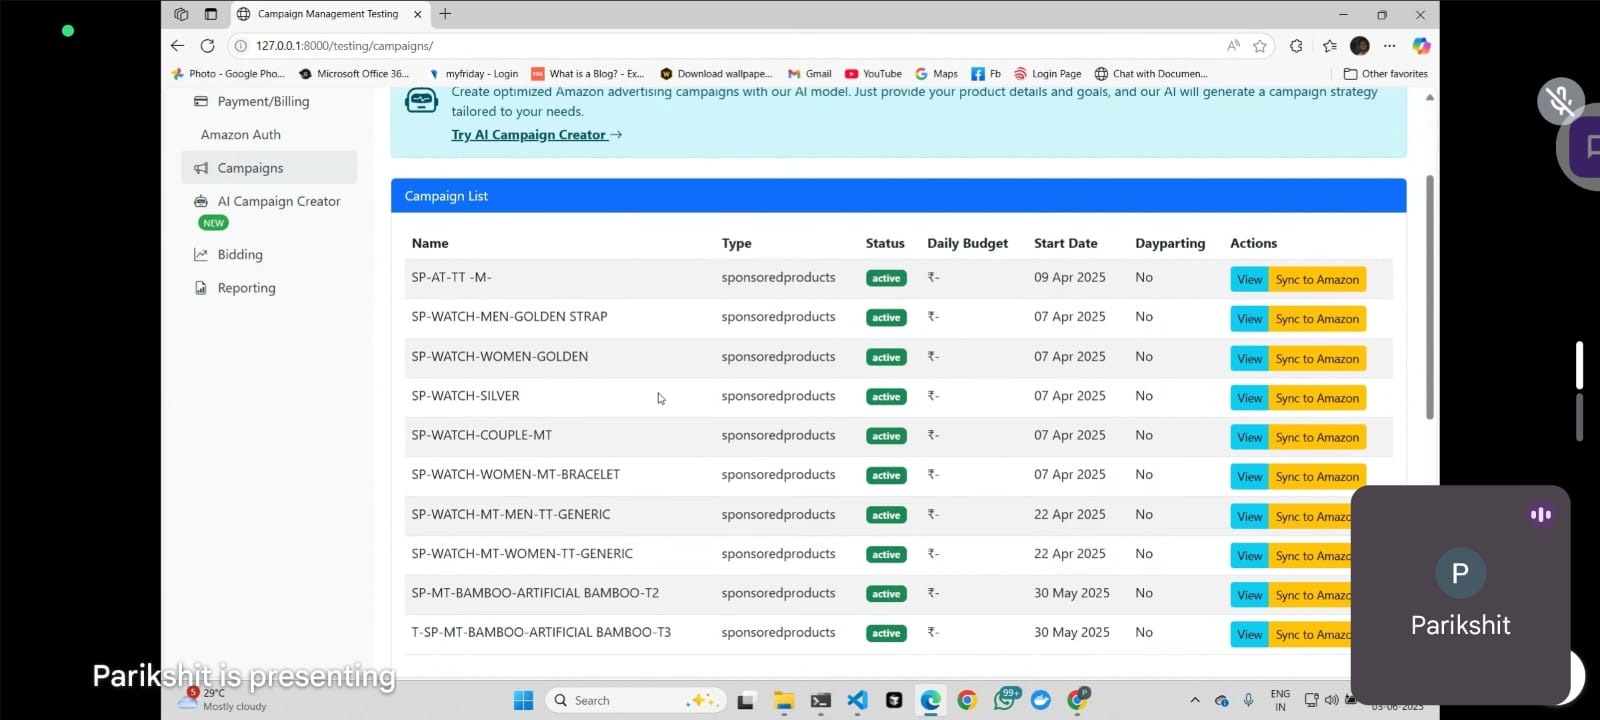The height and width of the screenshot is (720, 1600).
Task: Open browser settings and more menu
Action: (1389, 46)
